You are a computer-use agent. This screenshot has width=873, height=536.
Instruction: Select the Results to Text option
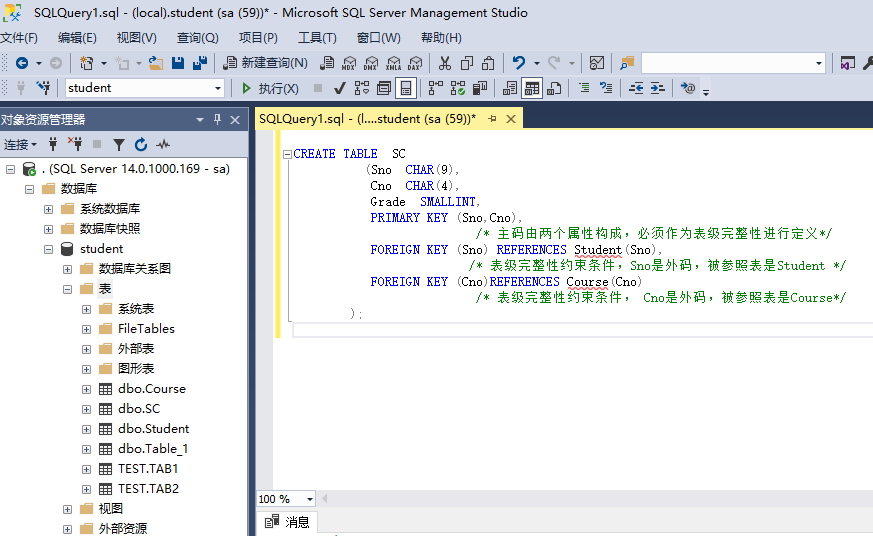[x=509, y=88]
